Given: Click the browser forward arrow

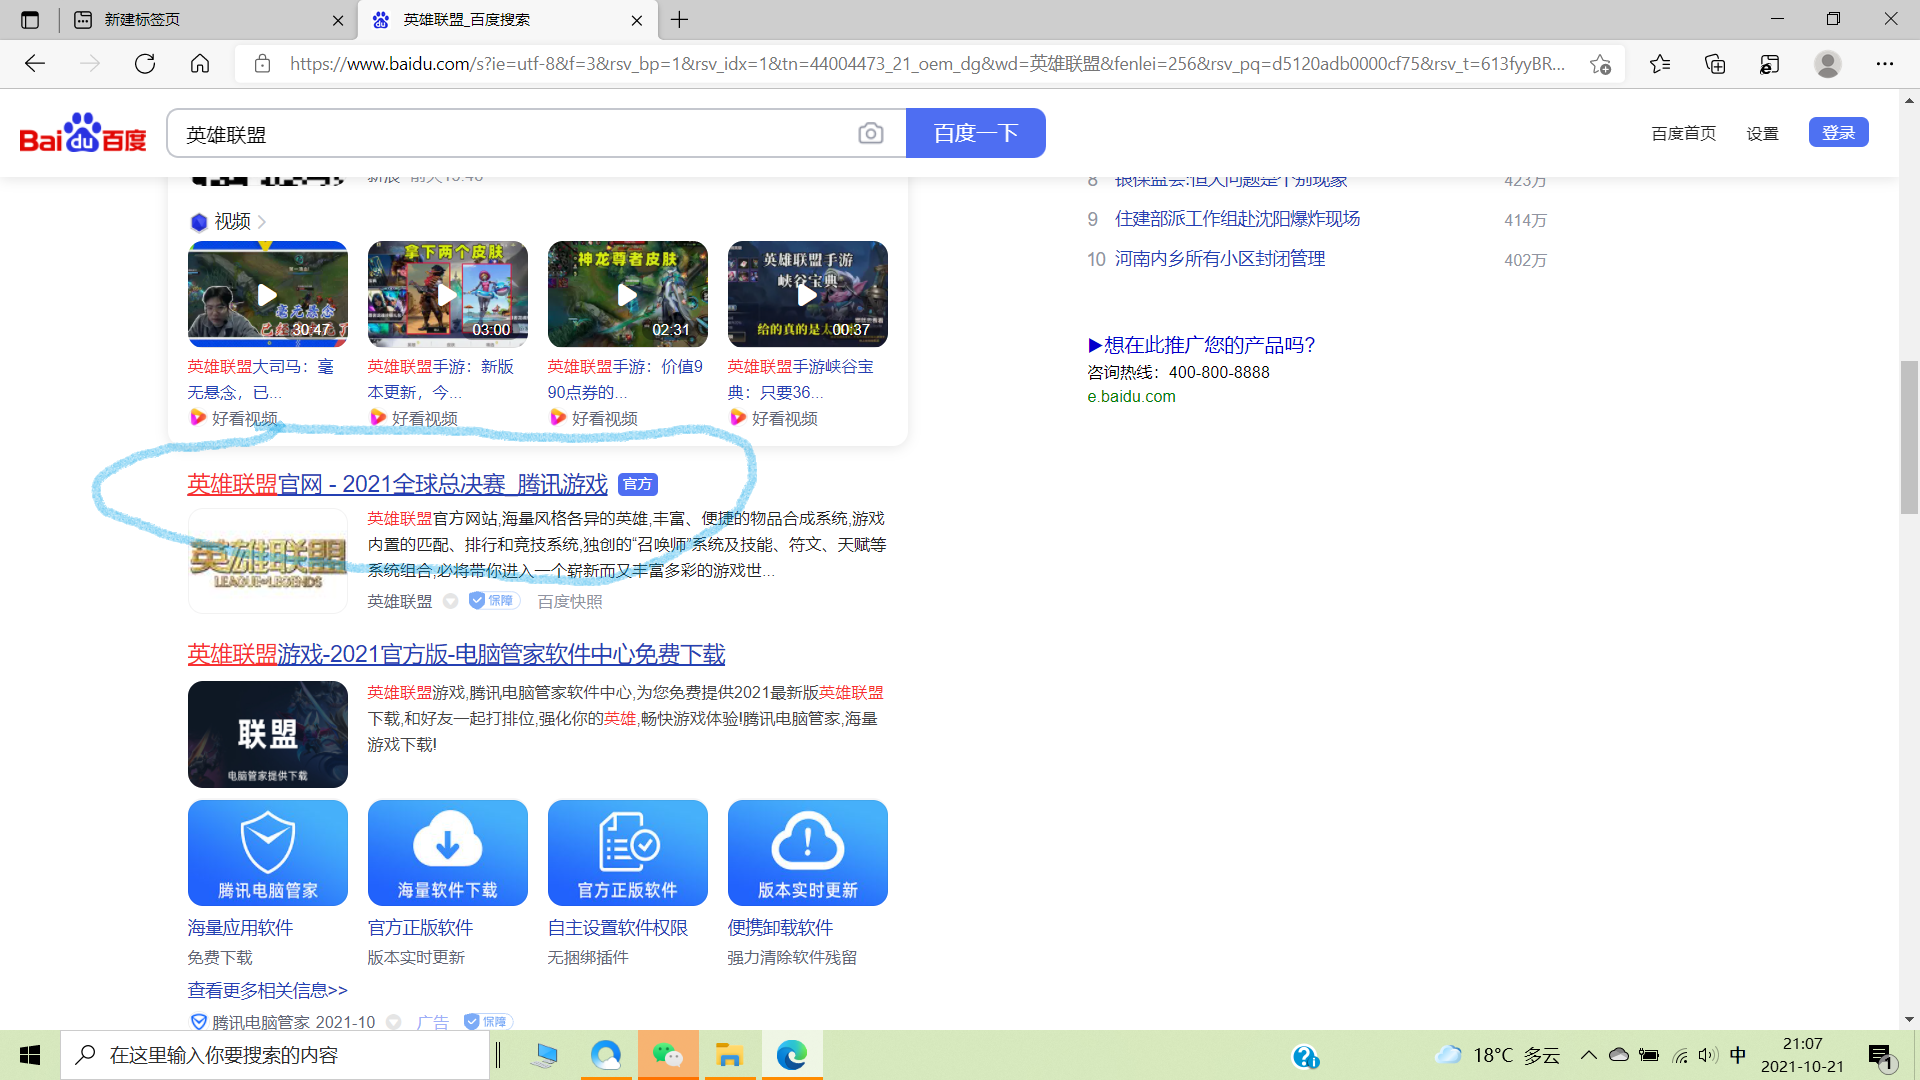Looking at the screenshot, I should (90, 64).
